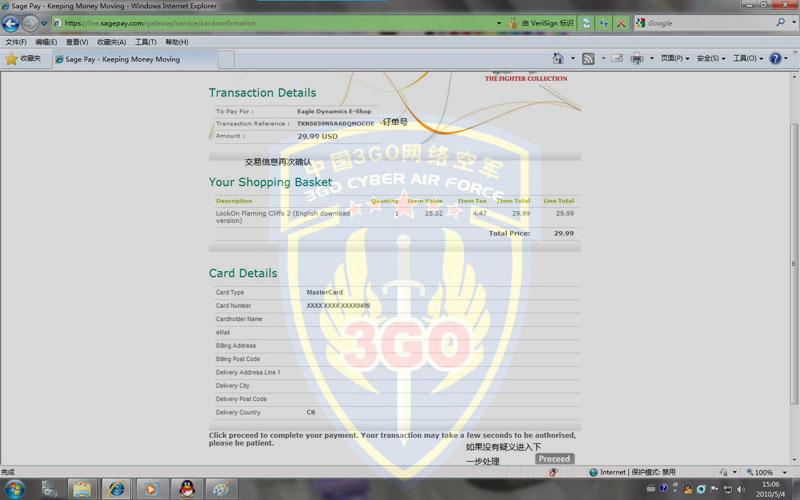Open the 页面(P) command bar menu

675,58
